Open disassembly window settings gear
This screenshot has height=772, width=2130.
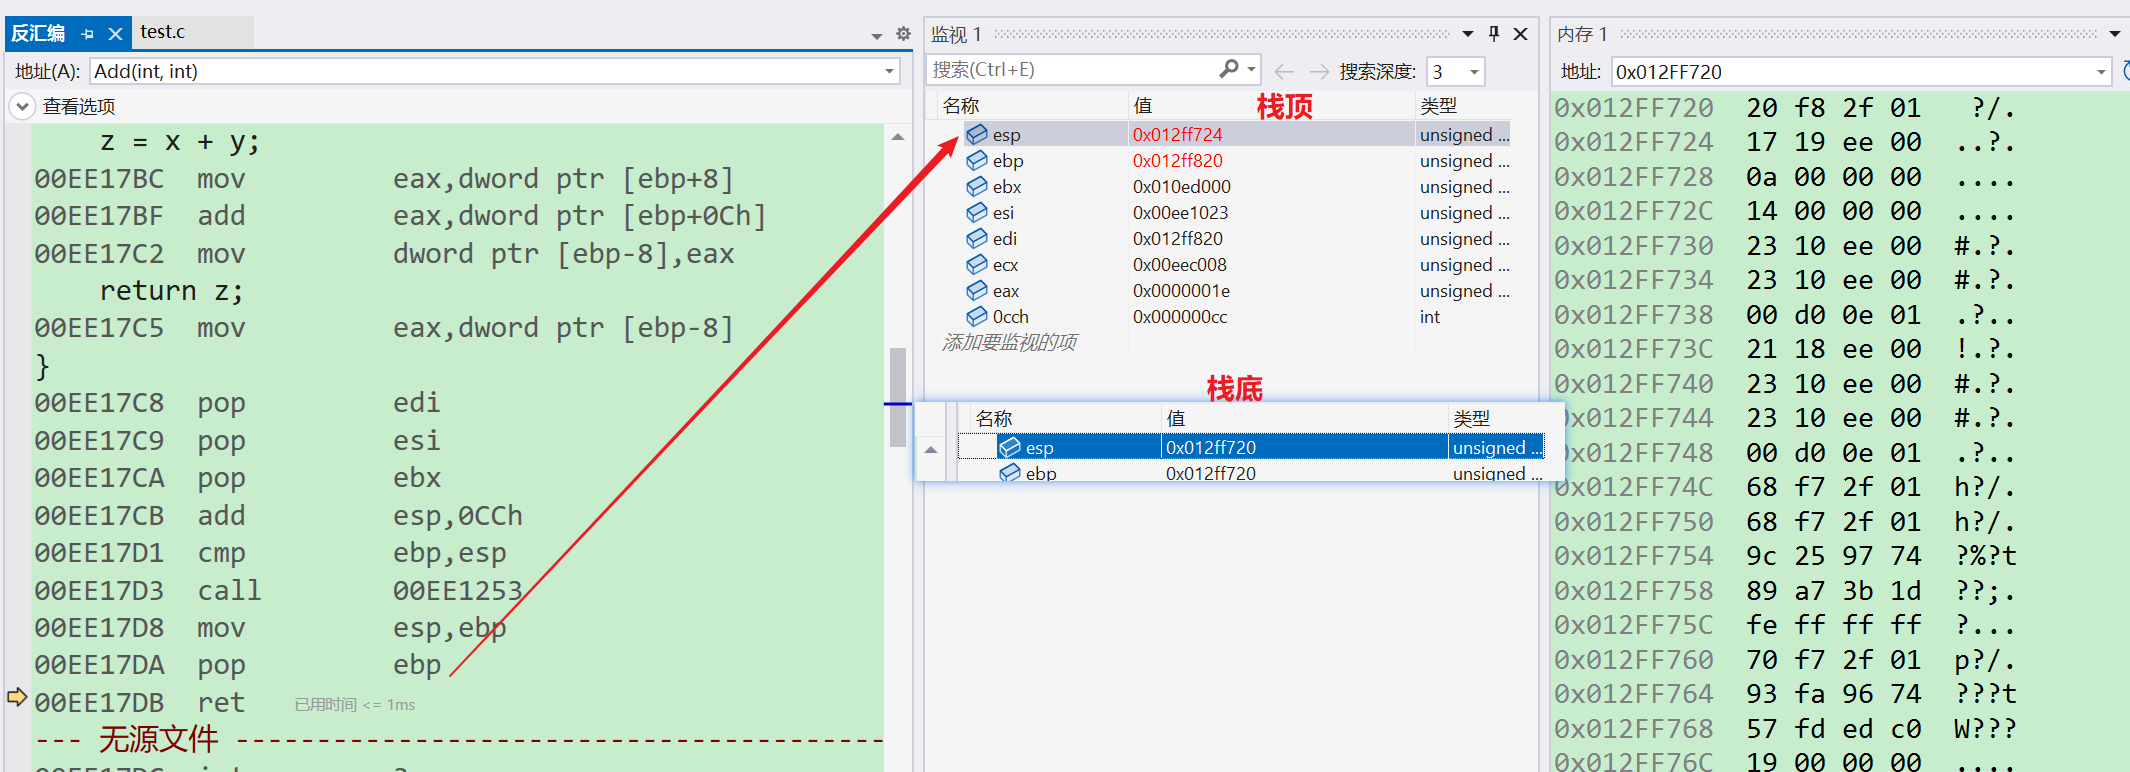(x=903, y=34)
